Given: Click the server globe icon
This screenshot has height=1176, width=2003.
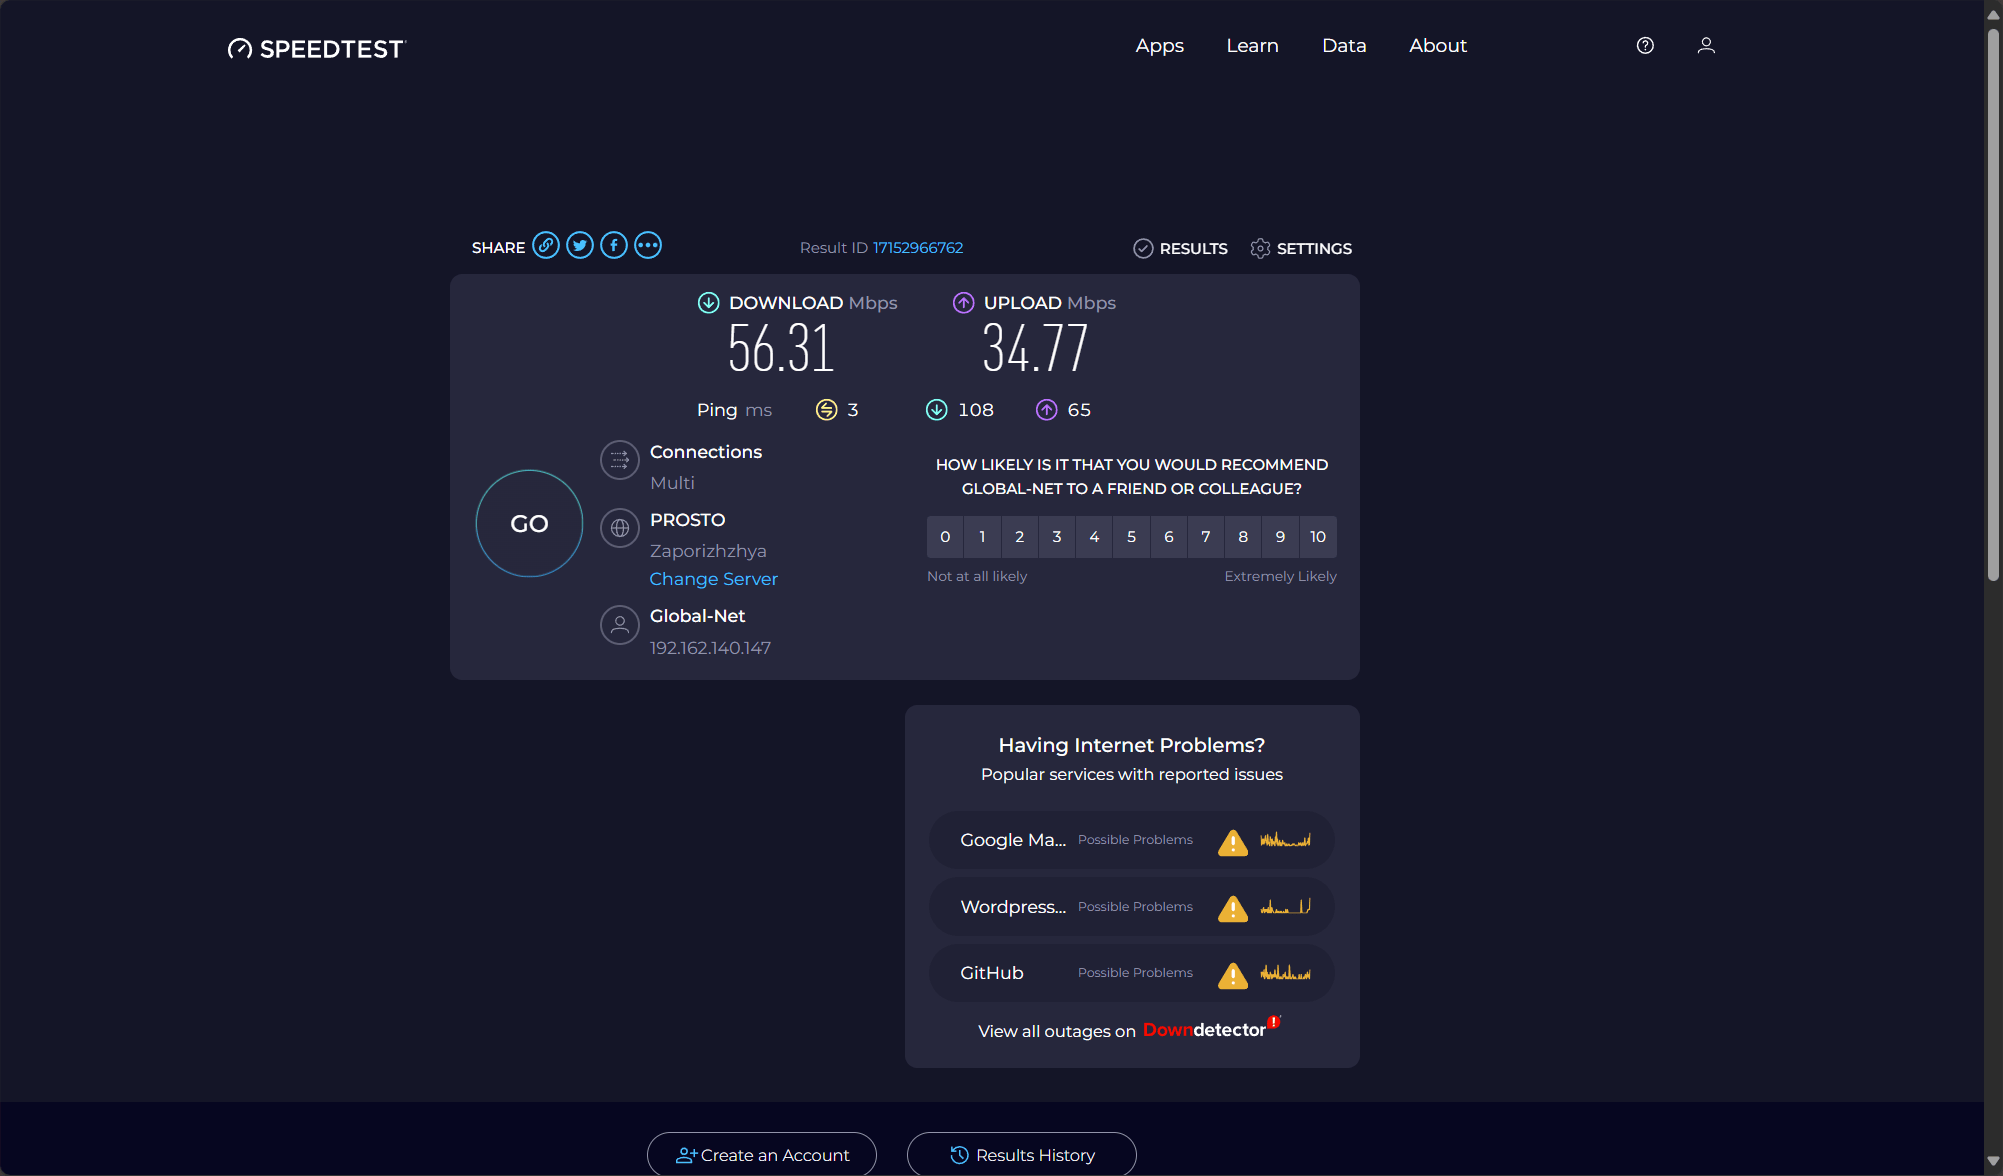Looking at the screenshot, I should coord(620,528).
